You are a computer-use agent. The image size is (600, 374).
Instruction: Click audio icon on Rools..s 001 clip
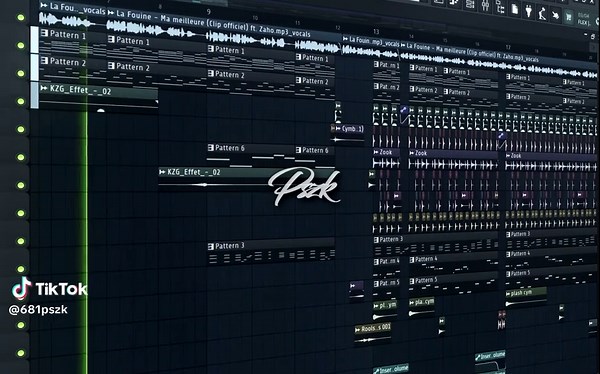coord(358,329)
